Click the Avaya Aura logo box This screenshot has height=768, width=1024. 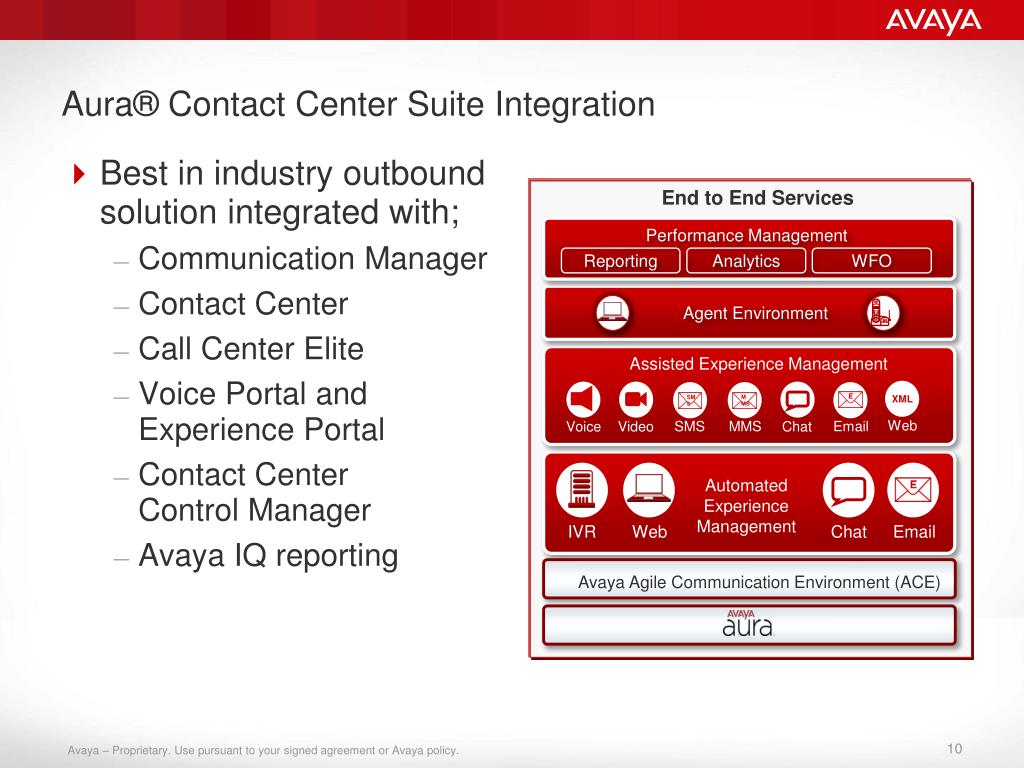(x=749, y=625)
